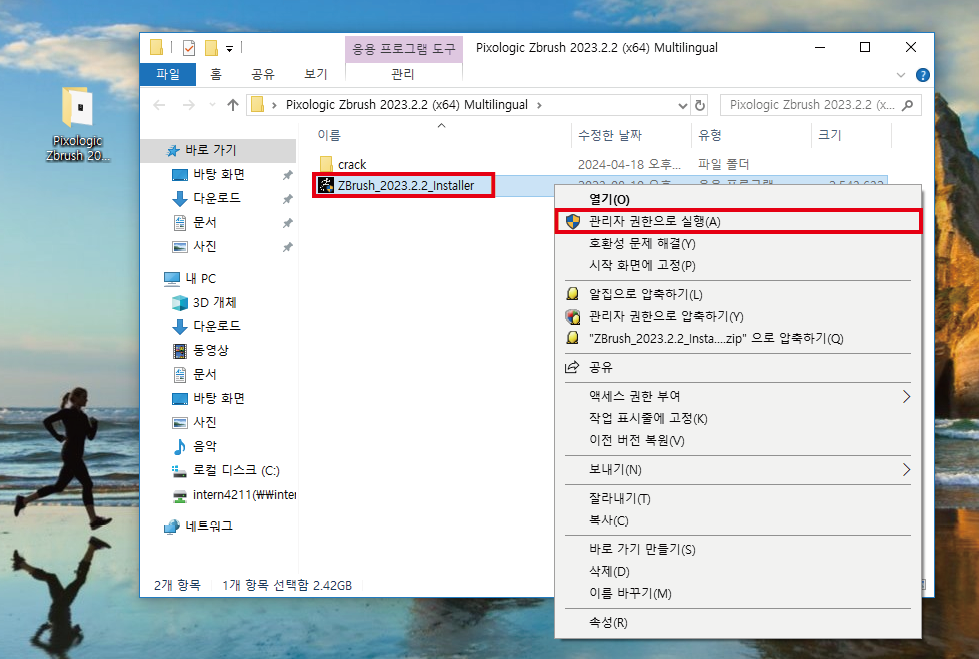
Task: Expand the ribbon with the chevron
Action: (x=900, y=75)
